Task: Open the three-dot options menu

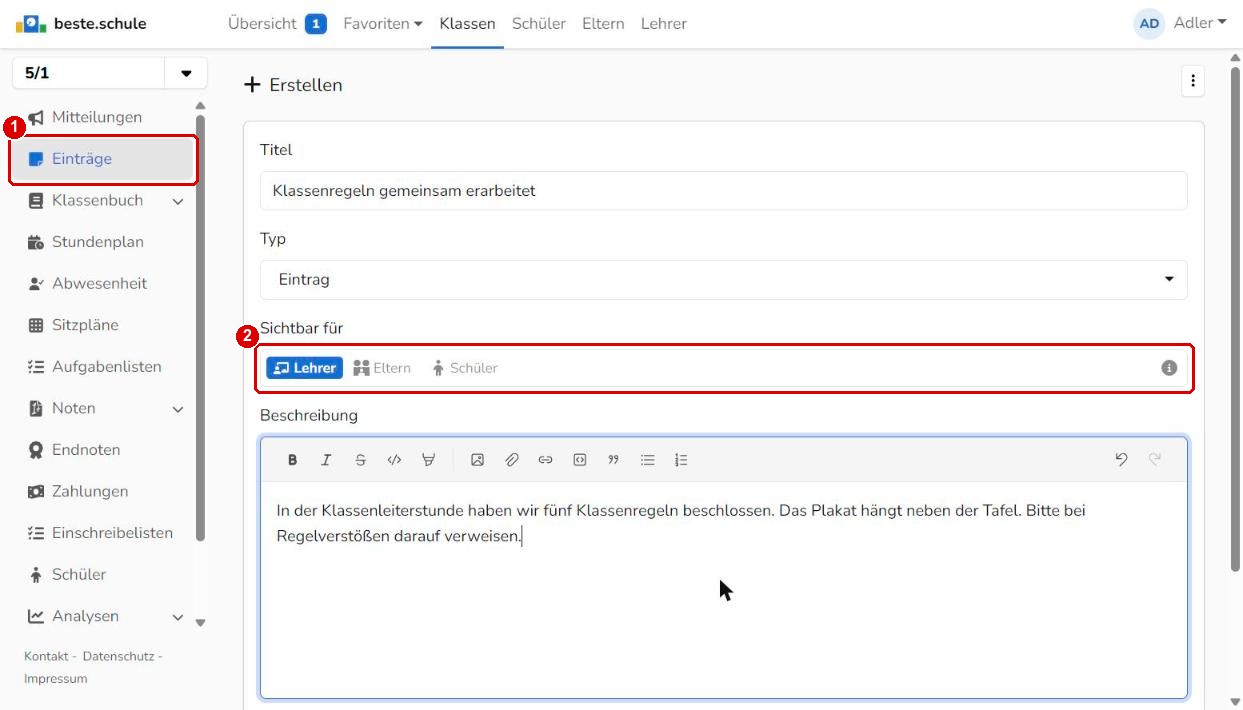Action: pos(1192,82)
